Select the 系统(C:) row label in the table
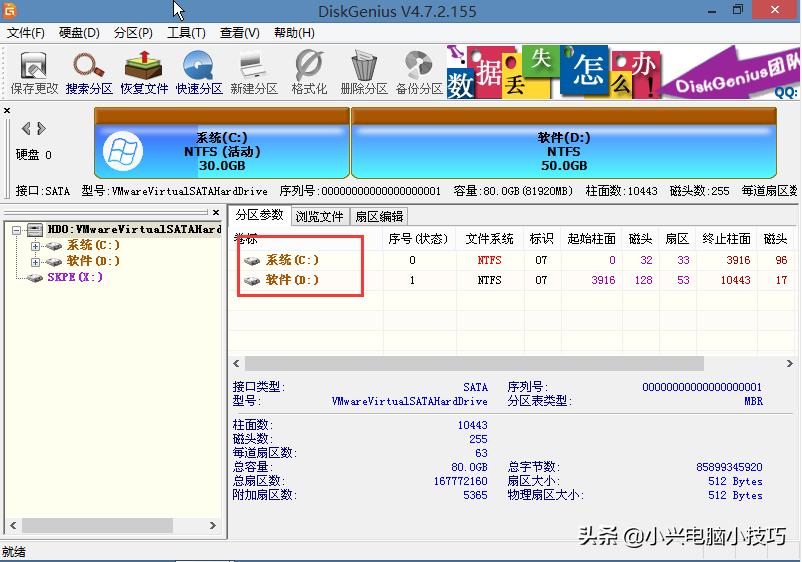The image size is (802, 562). pyautogui.click(x=292, y=260)
